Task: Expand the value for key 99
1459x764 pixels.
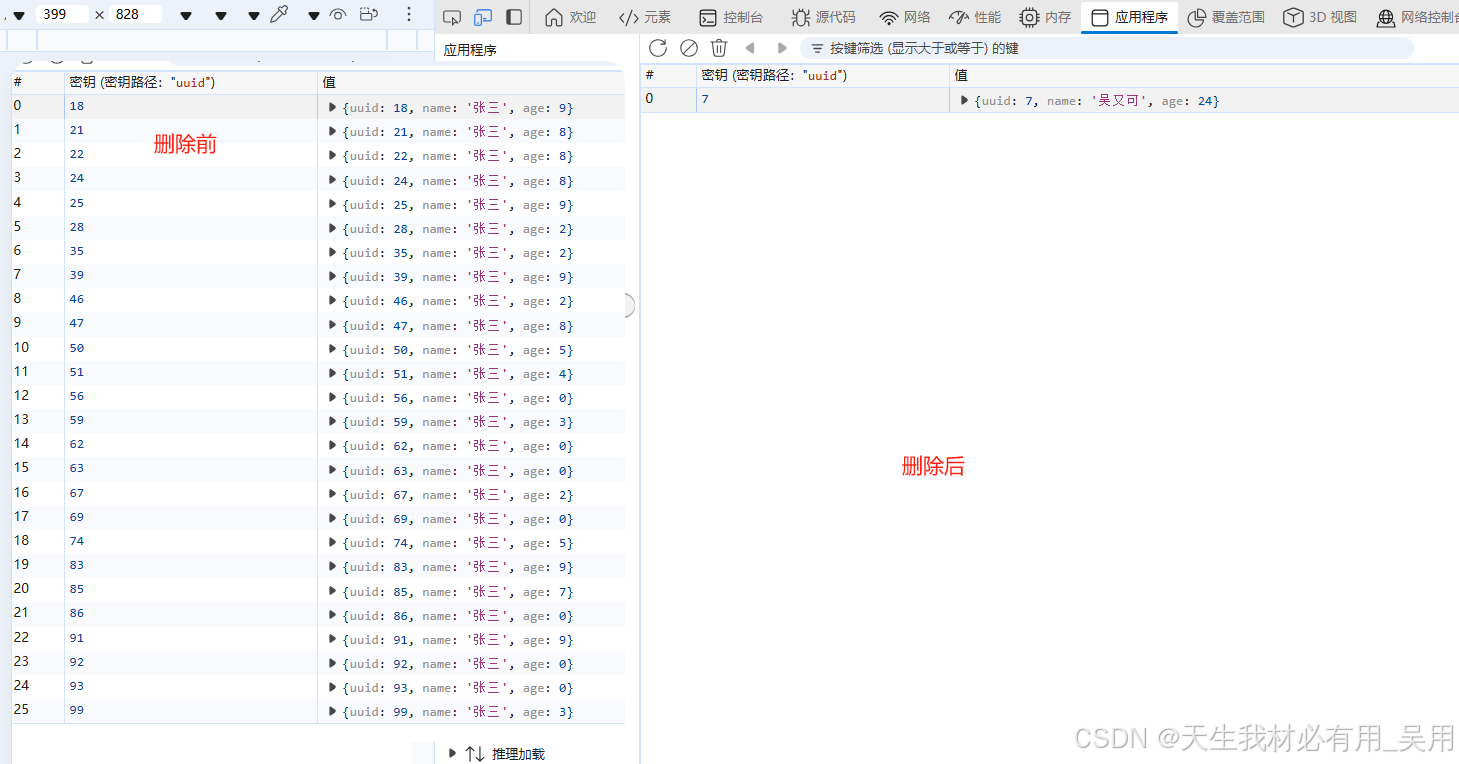Action: coord(331,711)
